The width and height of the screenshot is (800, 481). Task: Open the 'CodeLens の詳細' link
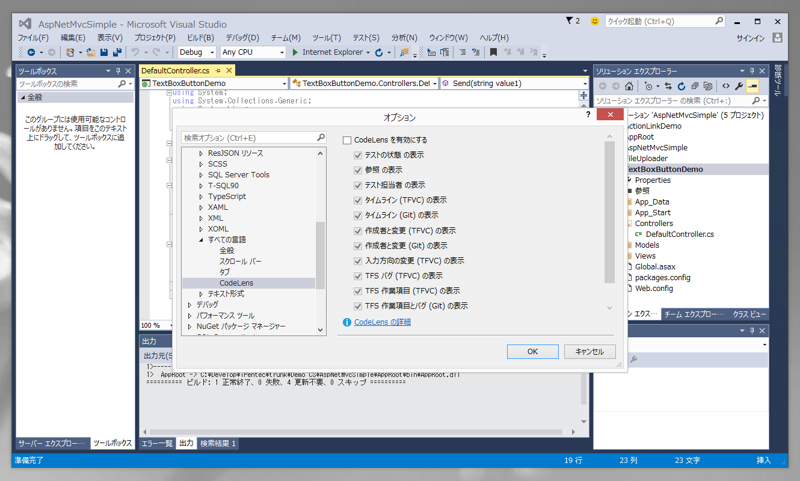(x=382, y=322)
